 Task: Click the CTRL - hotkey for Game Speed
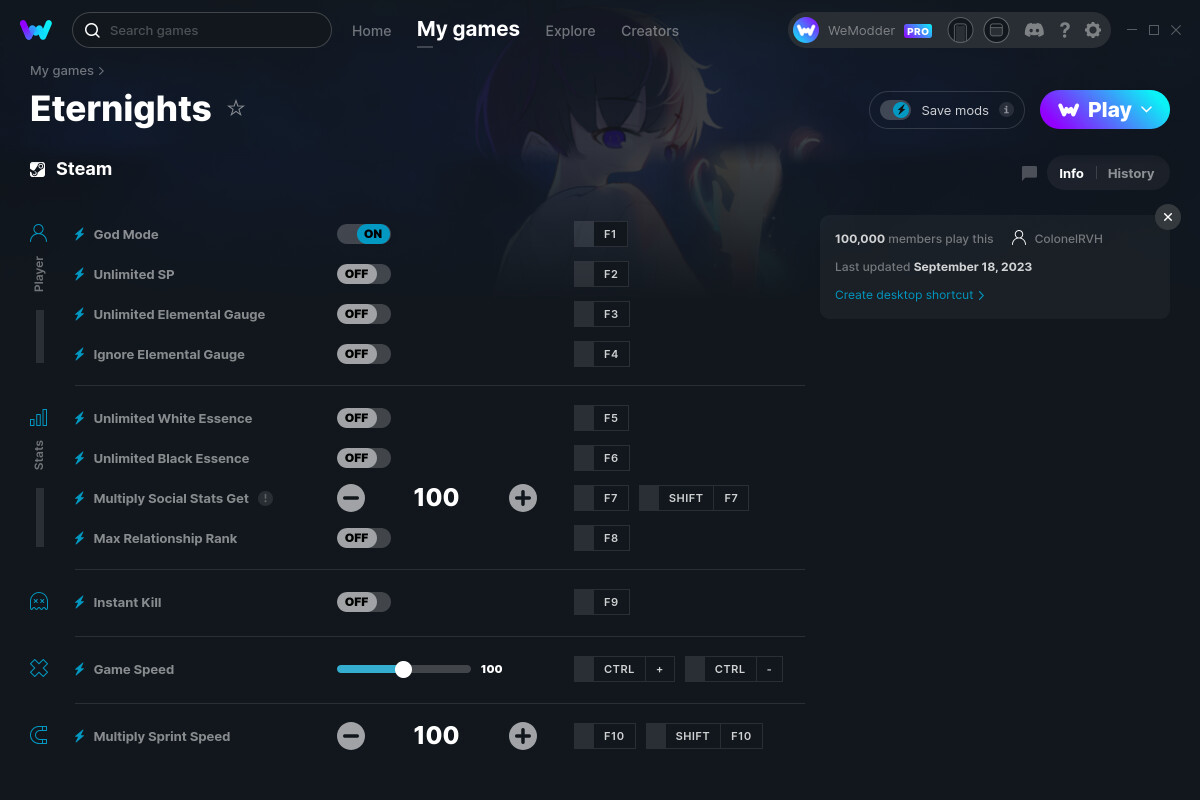(x=734, y=669)
